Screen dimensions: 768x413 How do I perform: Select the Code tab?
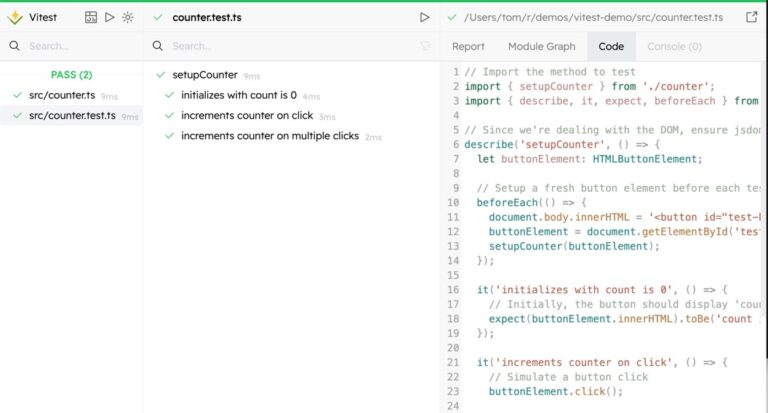point(610,46)
